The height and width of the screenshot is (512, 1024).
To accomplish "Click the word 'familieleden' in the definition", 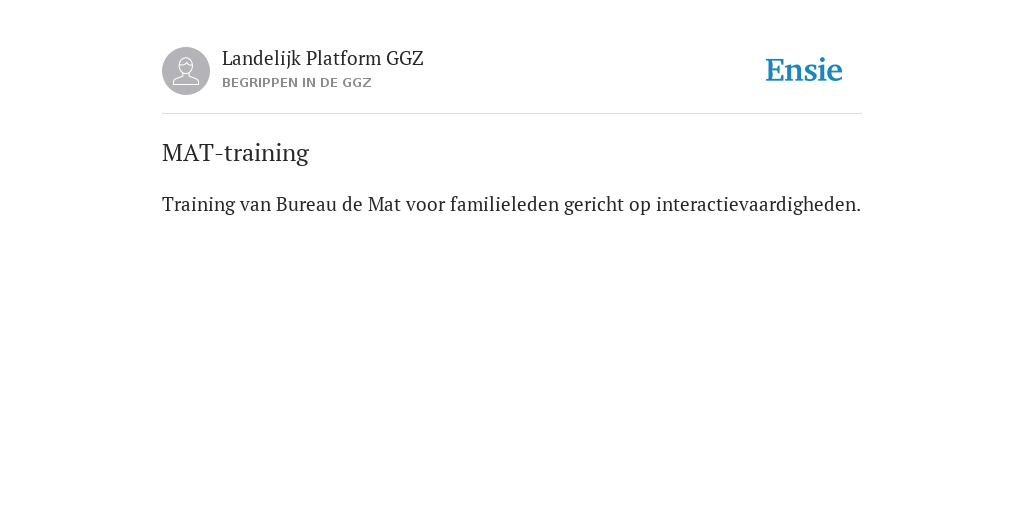I will coord(504,205).
